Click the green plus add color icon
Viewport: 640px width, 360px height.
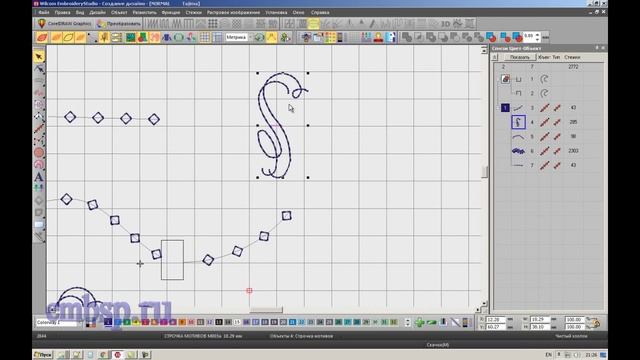coord(419,322)
